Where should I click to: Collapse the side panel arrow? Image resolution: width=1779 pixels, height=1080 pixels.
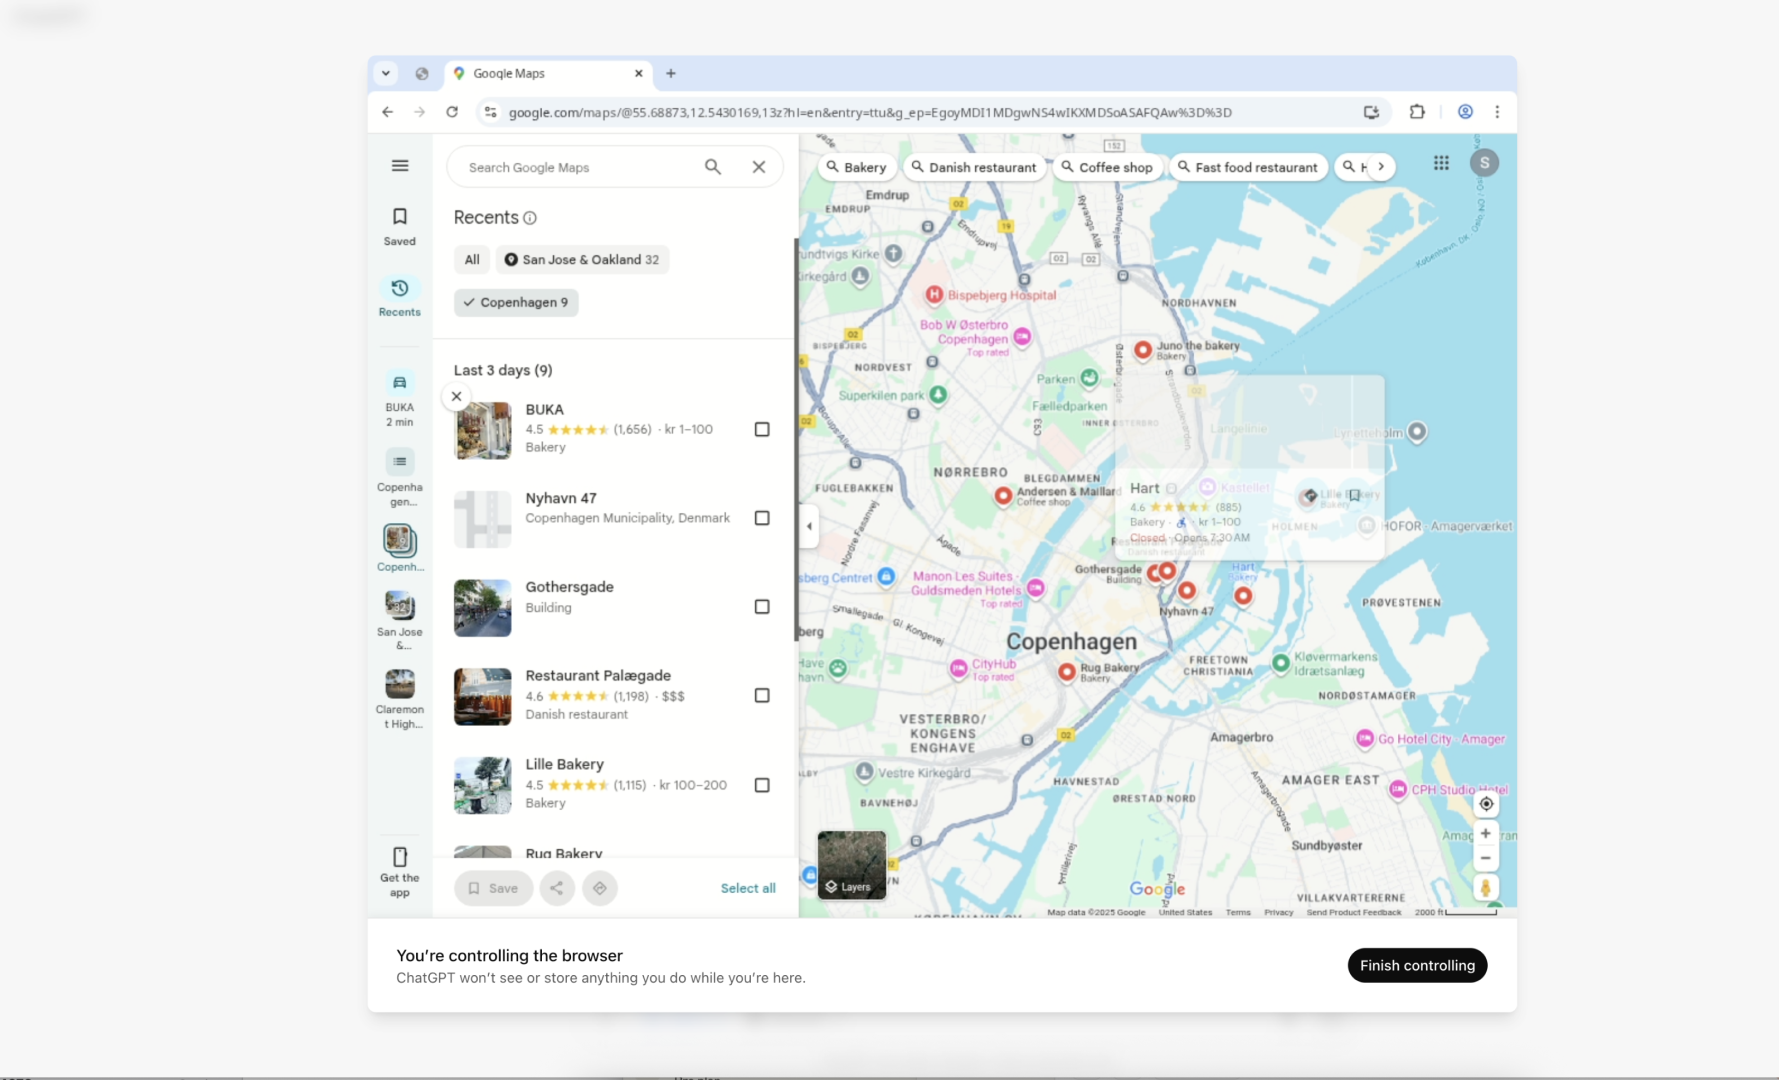[x=809, y=526]
